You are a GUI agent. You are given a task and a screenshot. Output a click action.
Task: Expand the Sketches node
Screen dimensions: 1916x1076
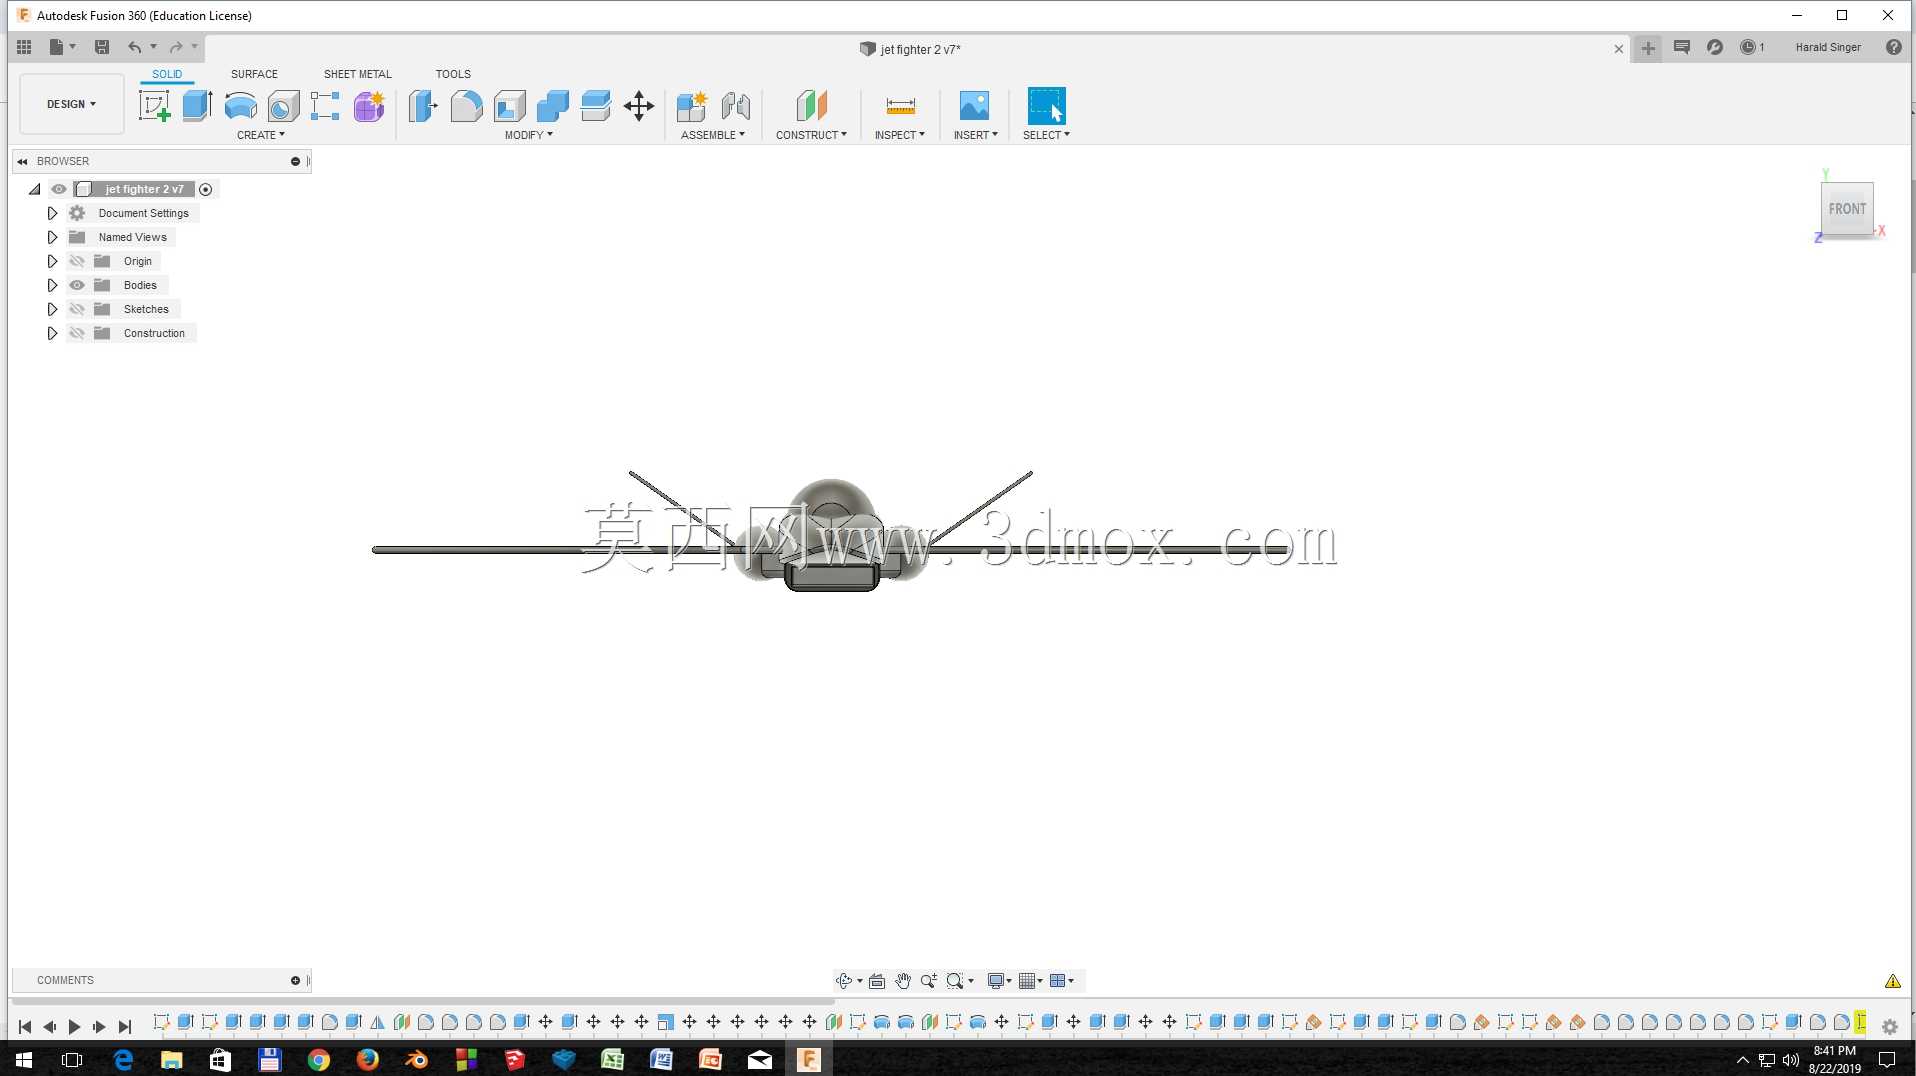pos(52,309)
